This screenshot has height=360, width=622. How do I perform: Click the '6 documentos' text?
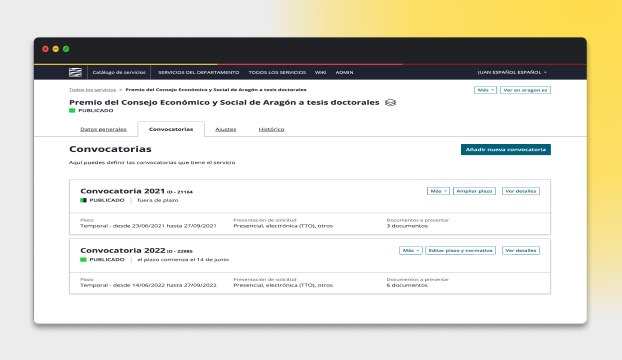click(x=407, y=285)
